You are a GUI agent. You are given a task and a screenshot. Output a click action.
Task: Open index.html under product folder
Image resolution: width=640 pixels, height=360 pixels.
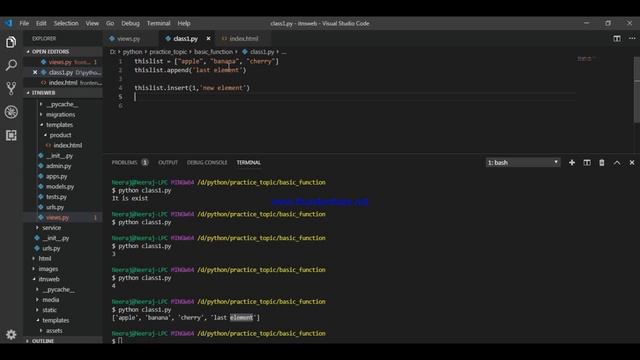[67, 145]
